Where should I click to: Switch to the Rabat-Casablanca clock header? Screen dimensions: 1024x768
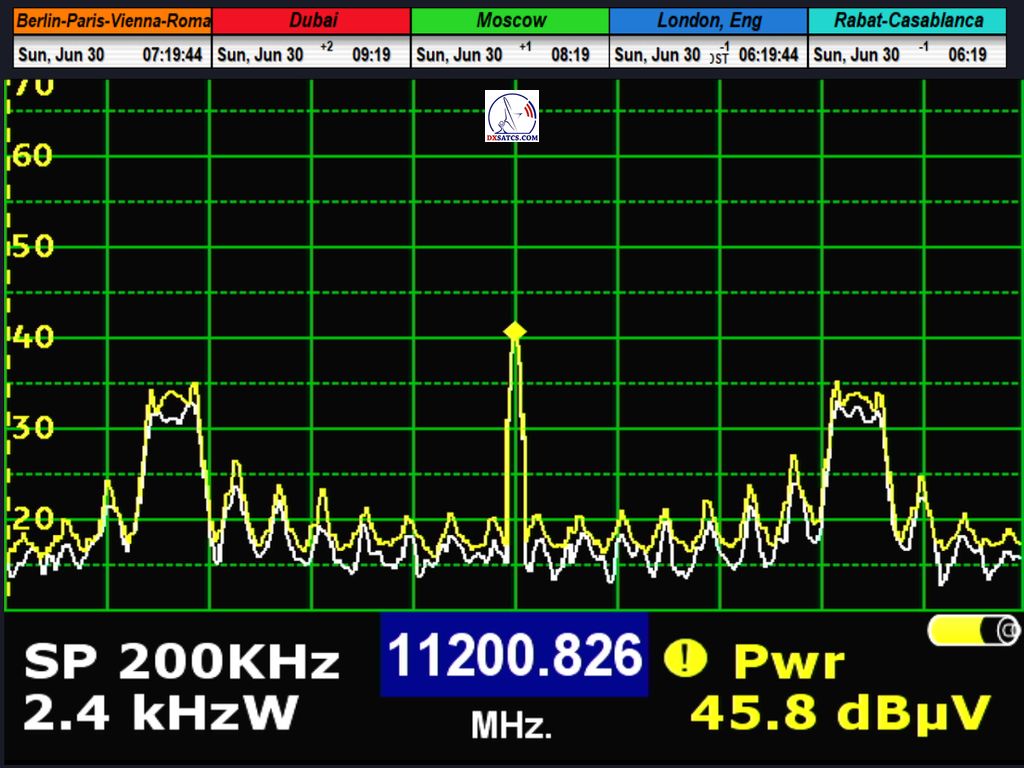(x=907, y=20)
